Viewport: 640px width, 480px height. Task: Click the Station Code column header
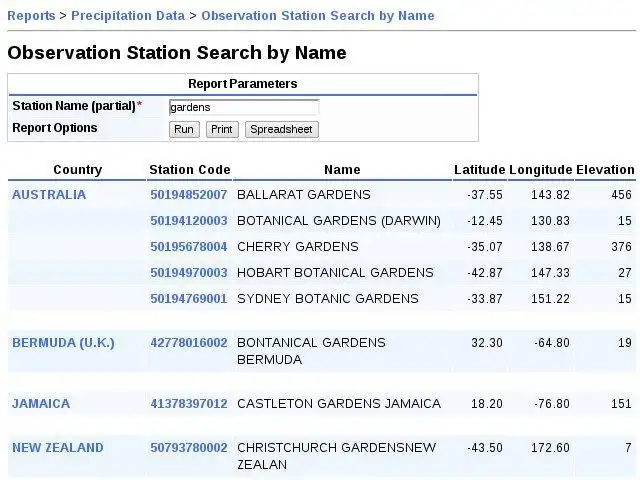click(190, 170)
